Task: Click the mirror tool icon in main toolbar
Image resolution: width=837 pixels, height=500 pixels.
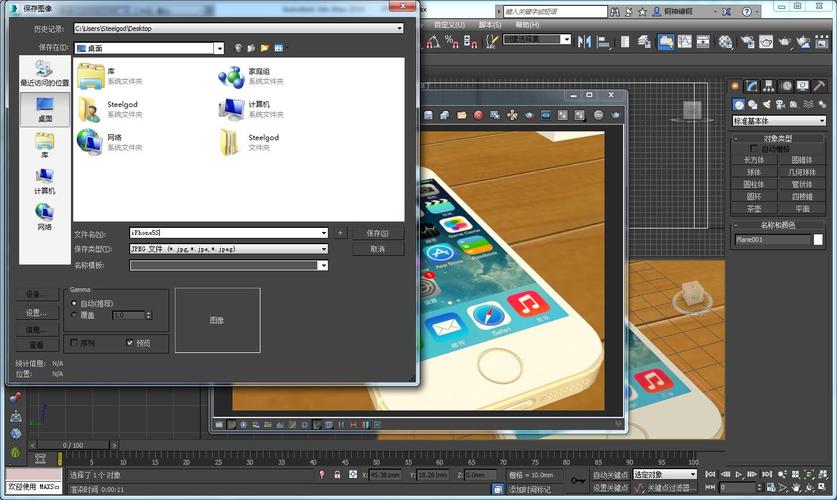Action: click(585, 41)
